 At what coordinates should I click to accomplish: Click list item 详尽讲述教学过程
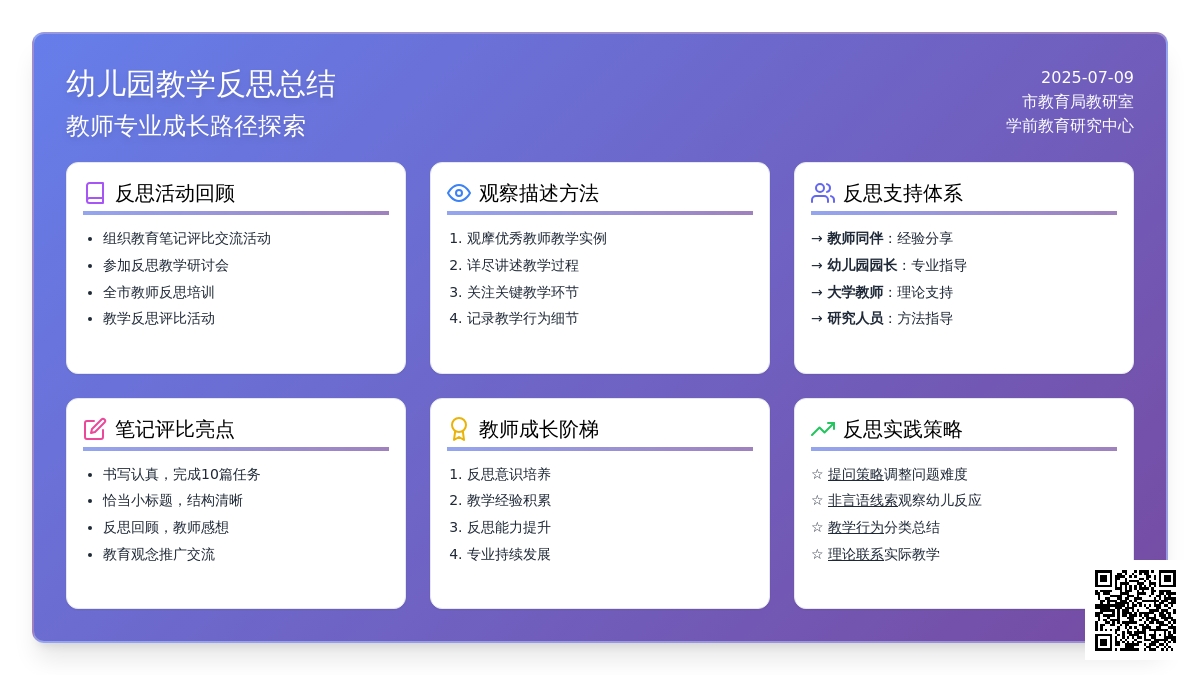coord(523,265)
